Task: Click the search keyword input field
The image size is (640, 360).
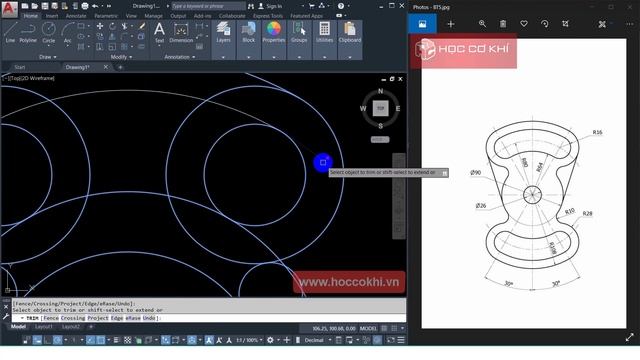Action: click(x=208, y=6)
